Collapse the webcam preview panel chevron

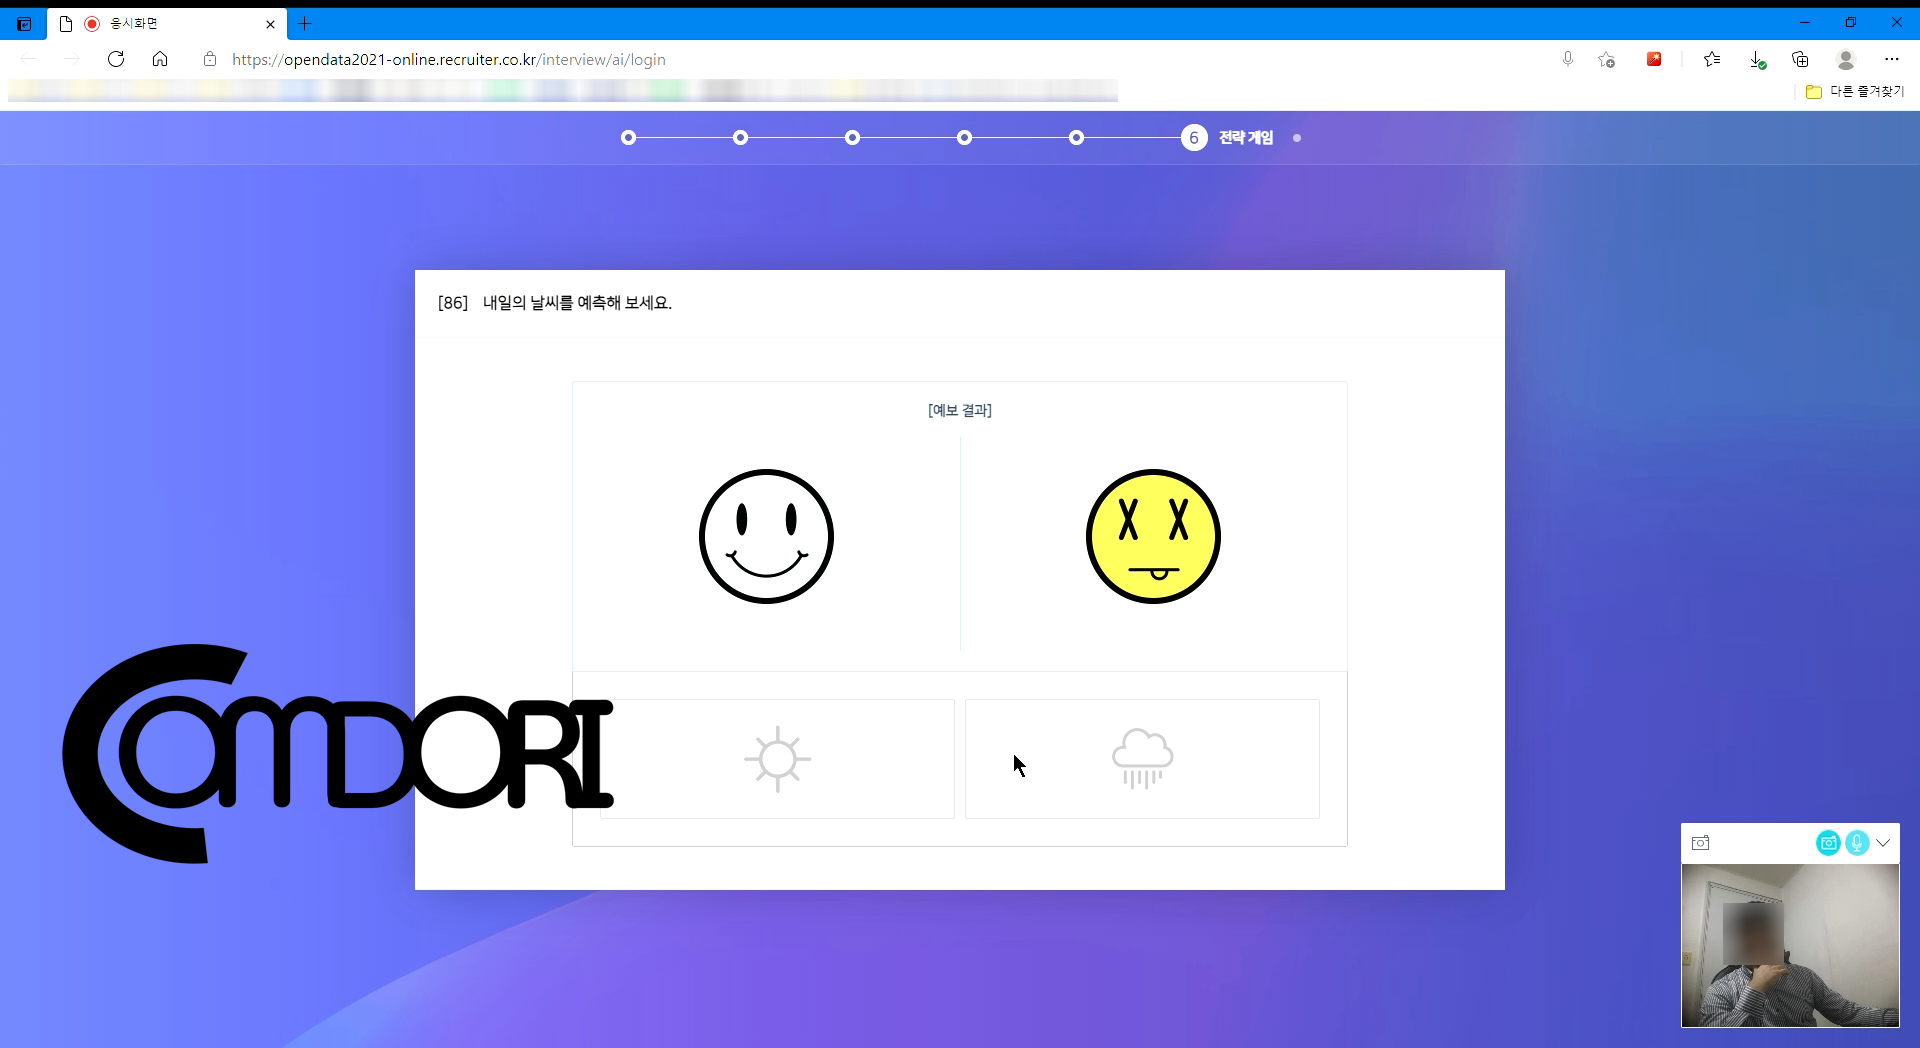click(1884, 843)
